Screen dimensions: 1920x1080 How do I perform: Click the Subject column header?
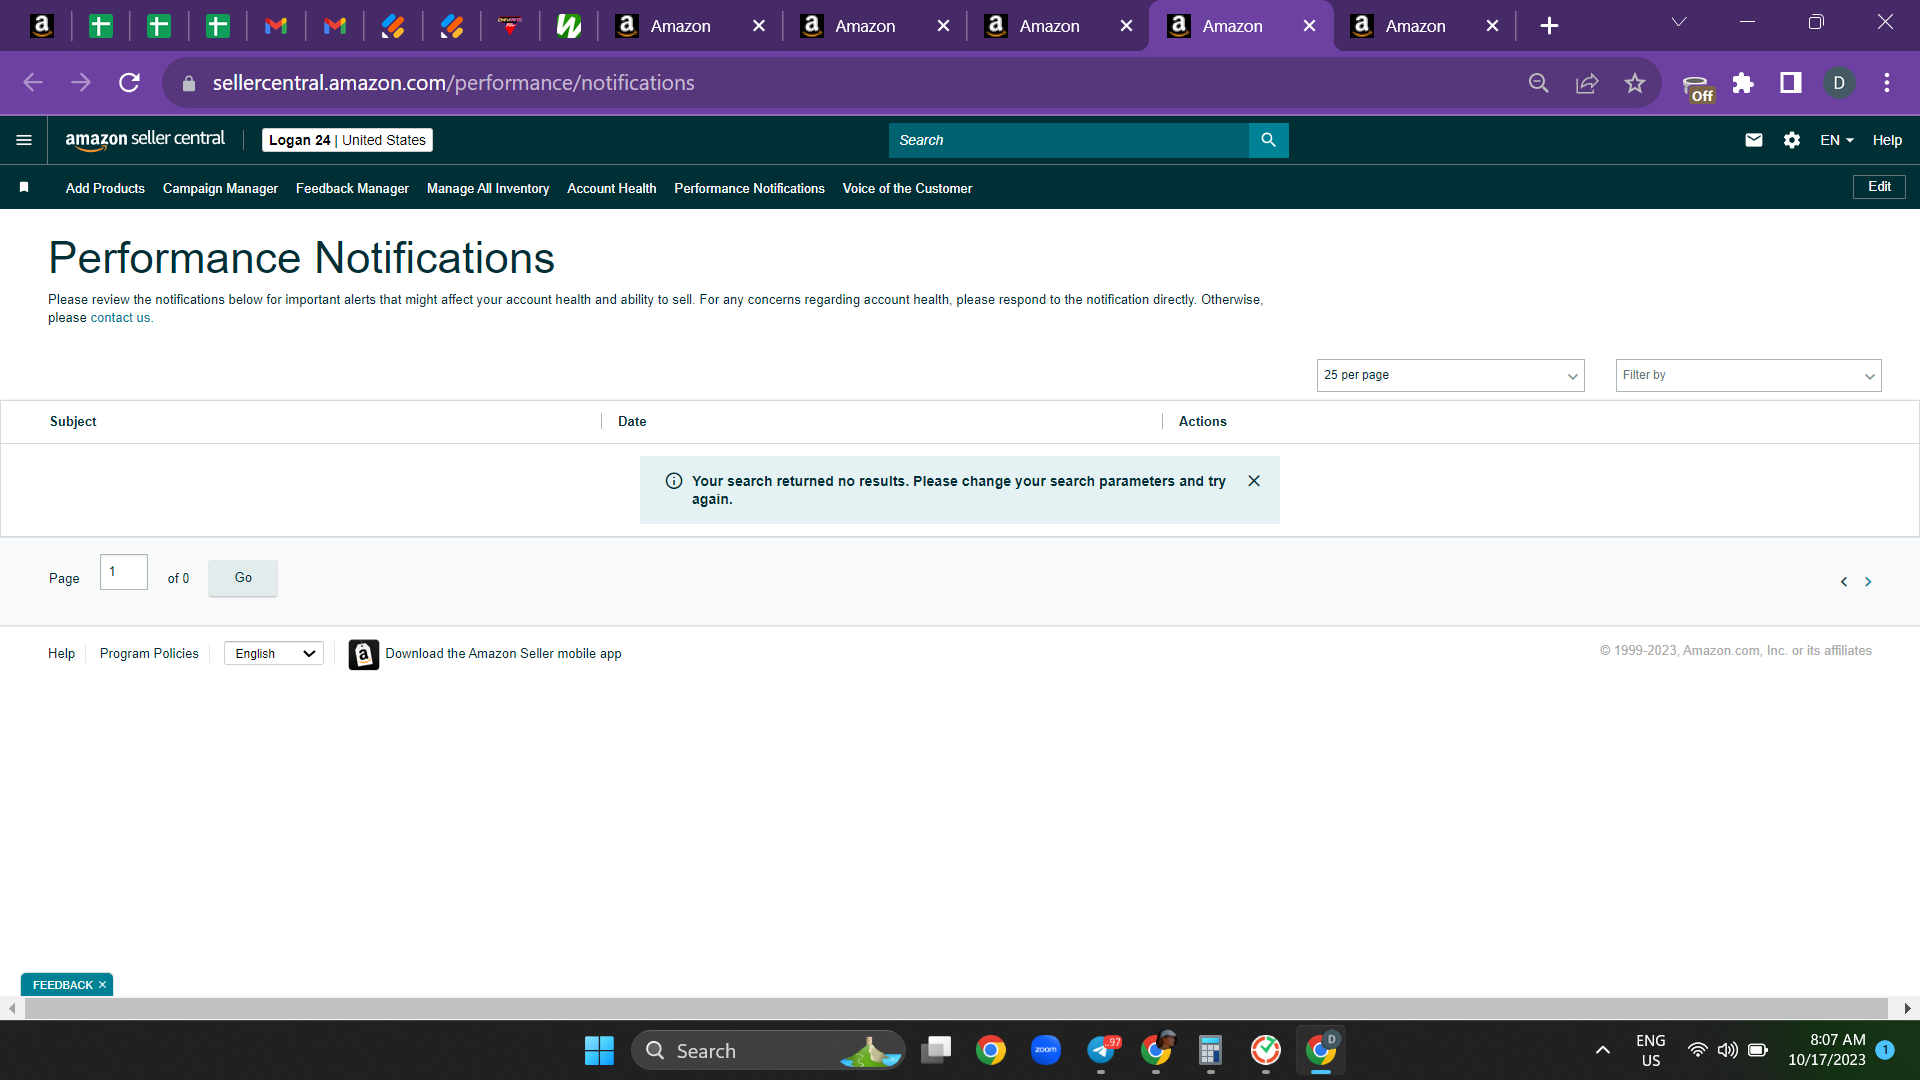73,422
